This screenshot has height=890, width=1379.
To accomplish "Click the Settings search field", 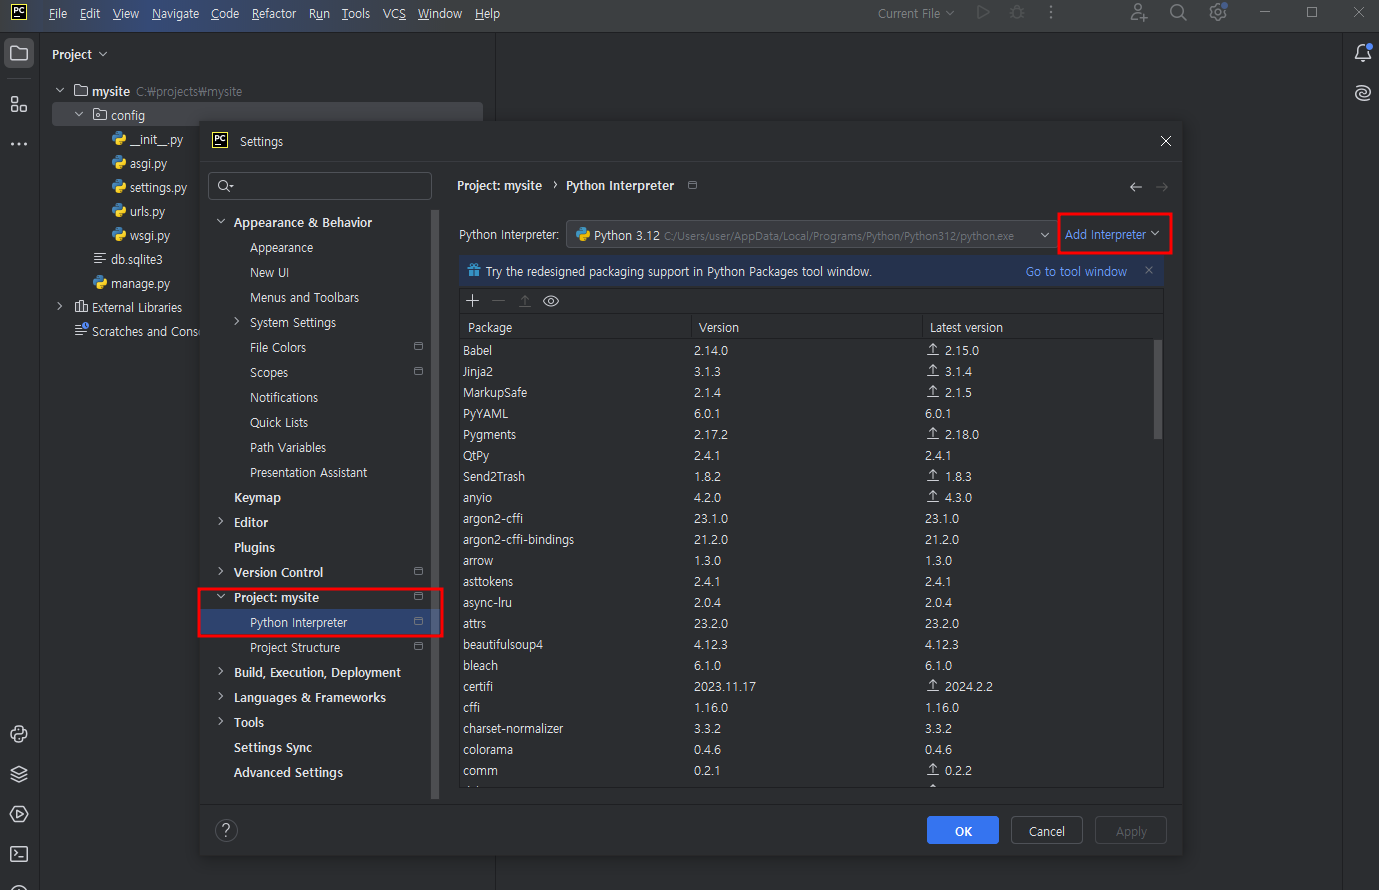I will pyautogui.click(x=320, y=186).
